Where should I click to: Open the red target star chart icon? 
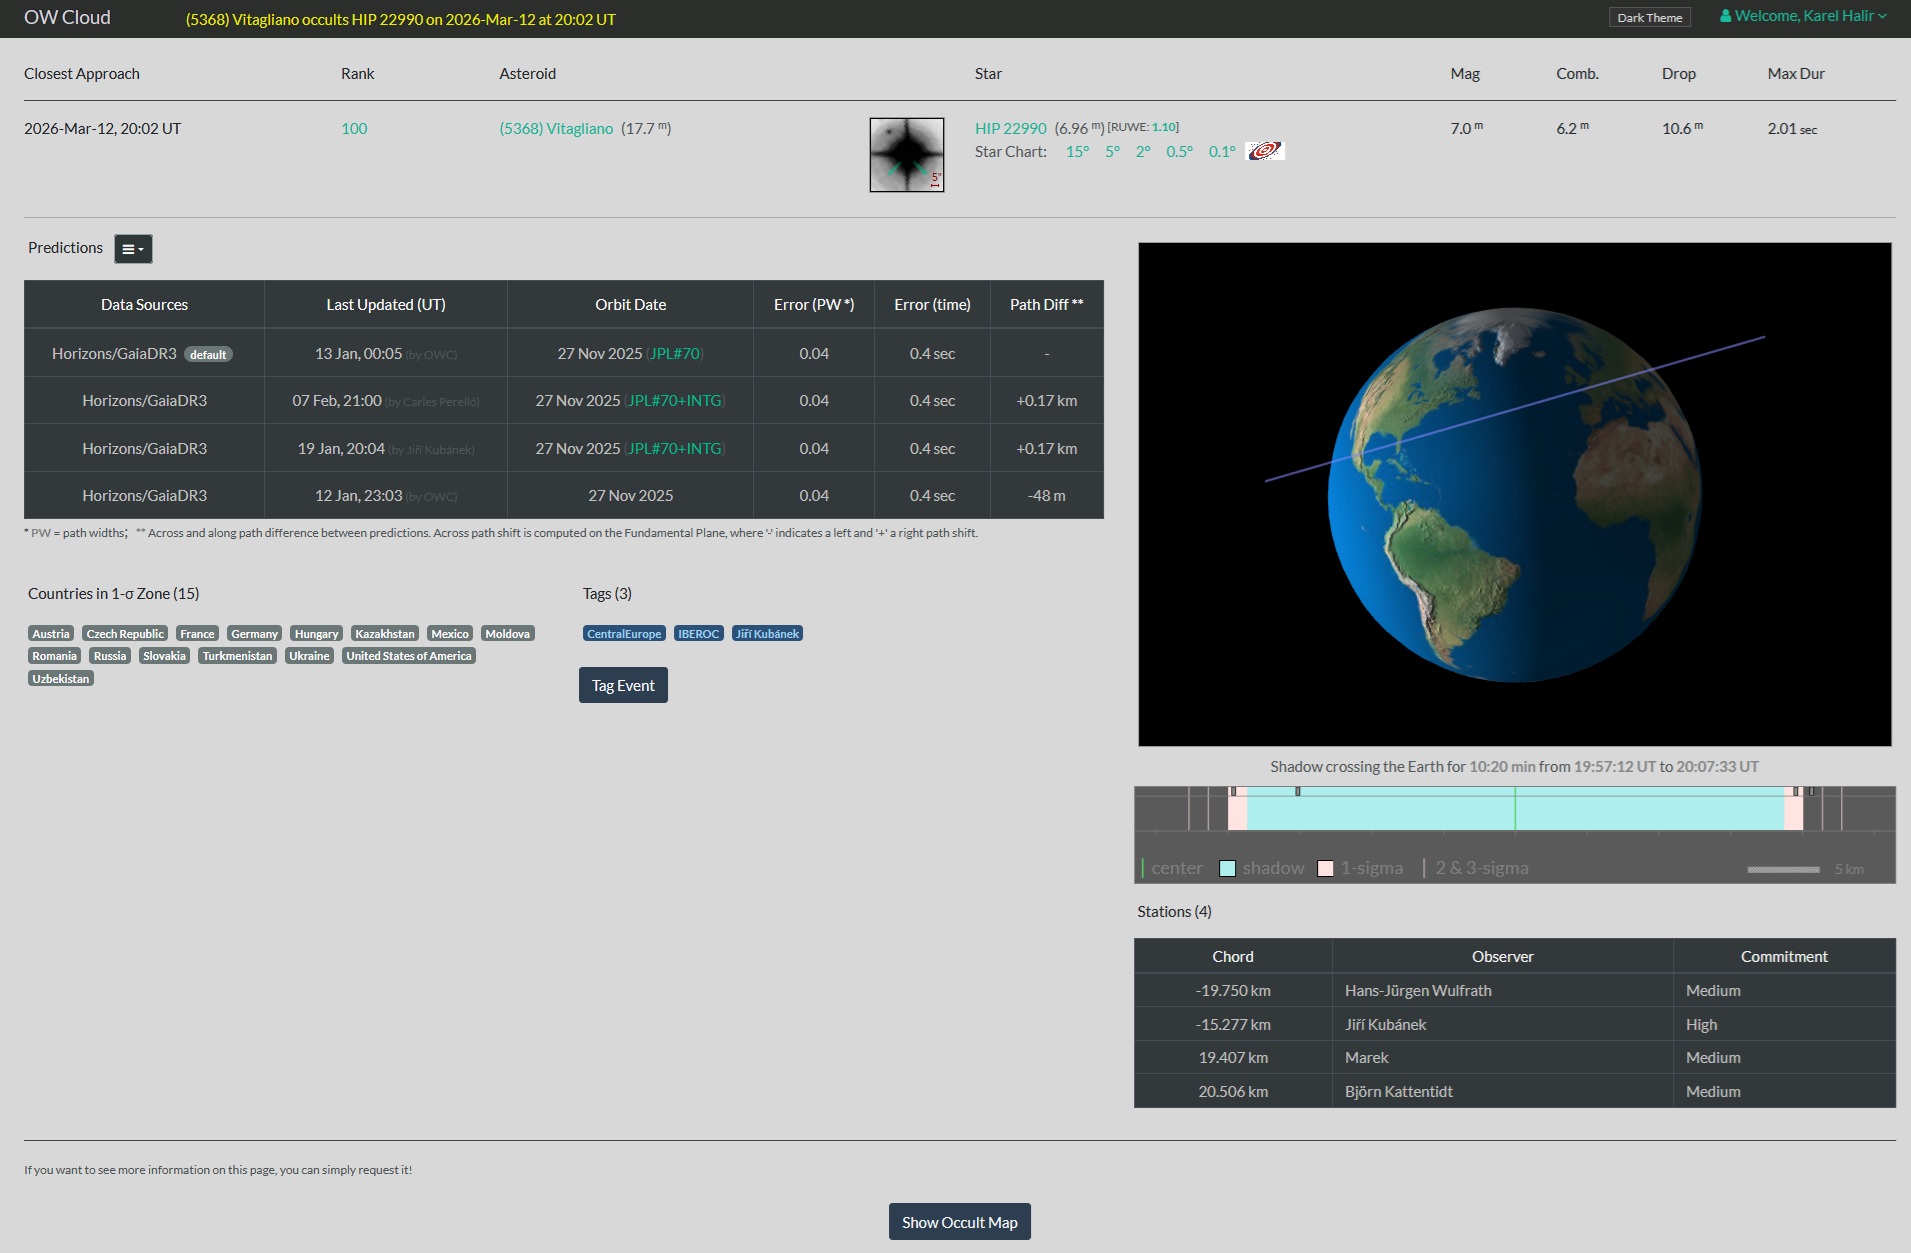click(1264, 151)
